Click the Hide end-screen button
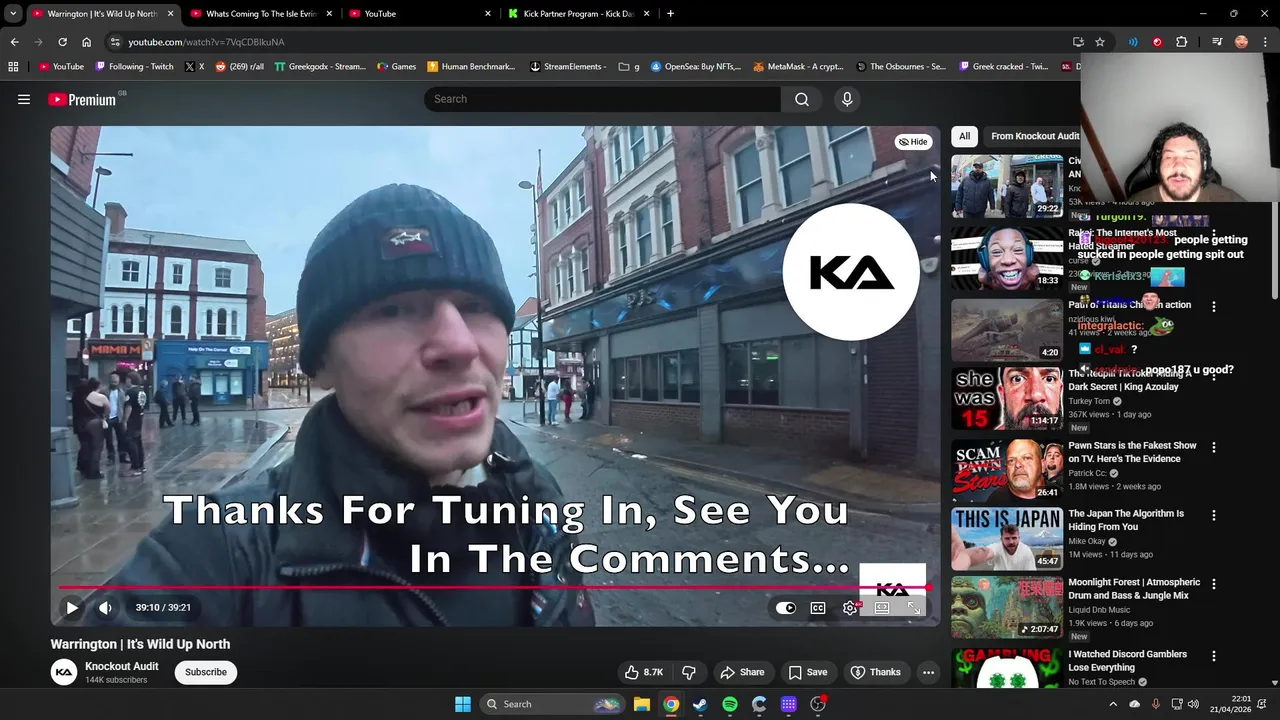1280x720 pixels. [x=913, y=142]
